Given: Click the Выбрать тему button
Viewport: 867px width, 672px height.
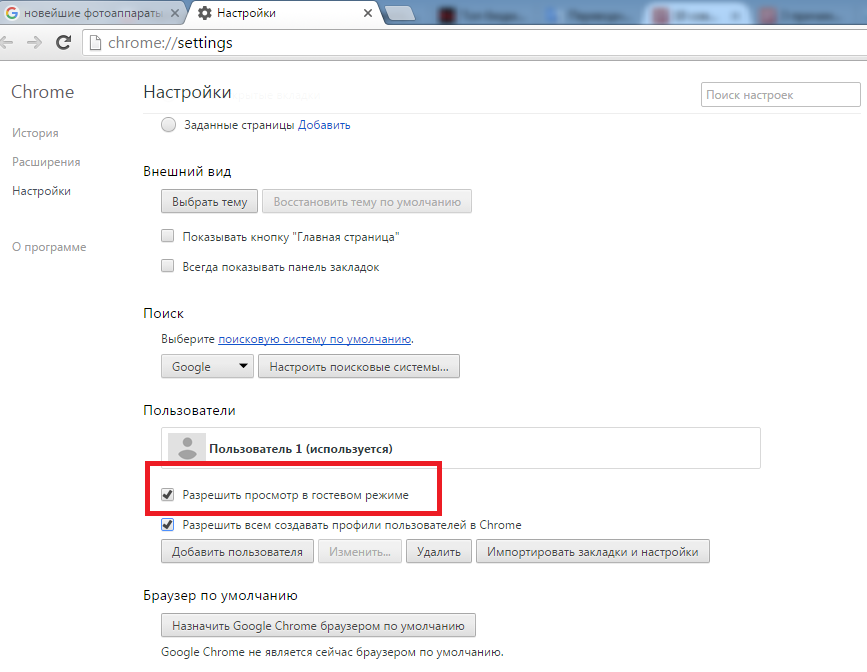Looking at the screenshot, I should pos(210,201).
